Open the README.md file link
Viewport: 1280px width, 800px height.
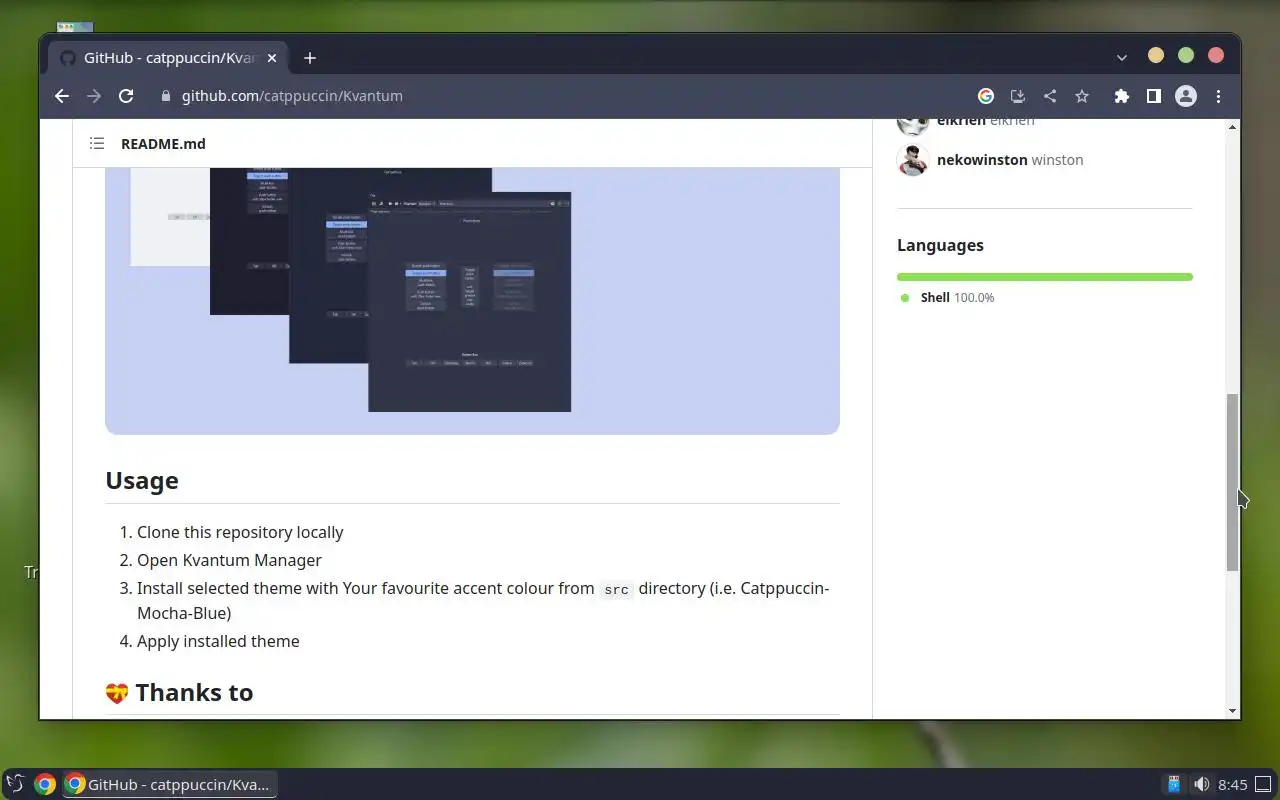point(163,143)
